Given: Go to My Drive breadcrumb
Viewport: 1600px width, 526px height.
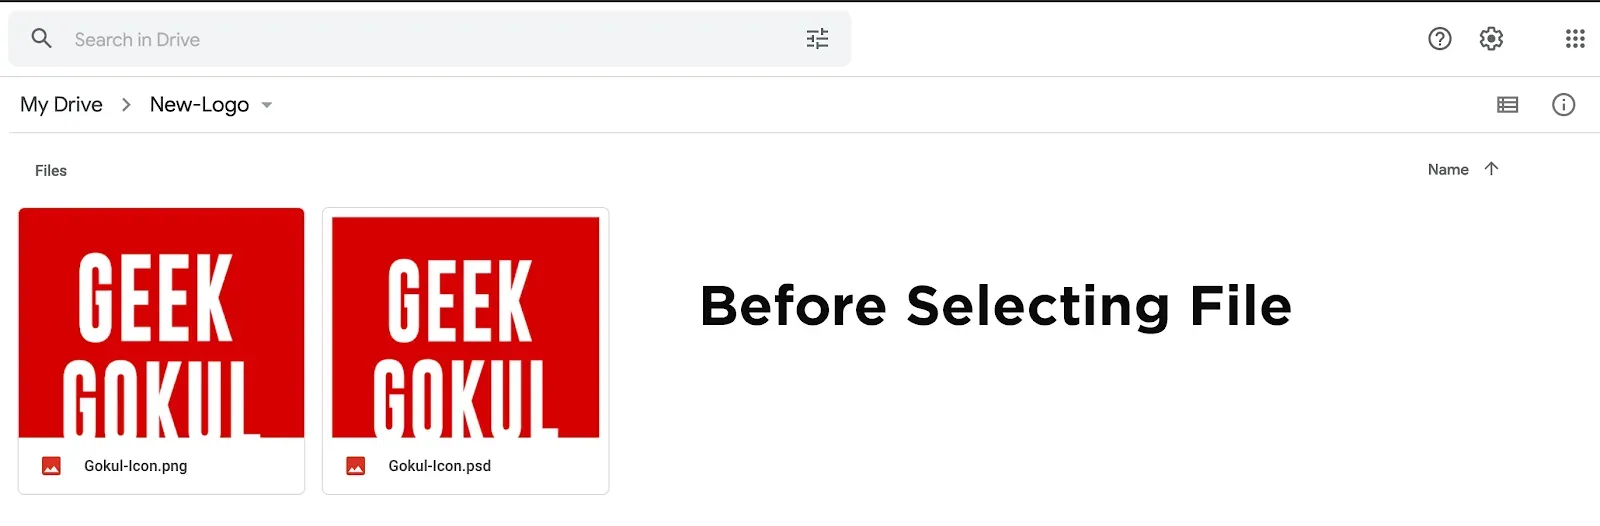Looking at the screenshot, I should tap(61, 105).
